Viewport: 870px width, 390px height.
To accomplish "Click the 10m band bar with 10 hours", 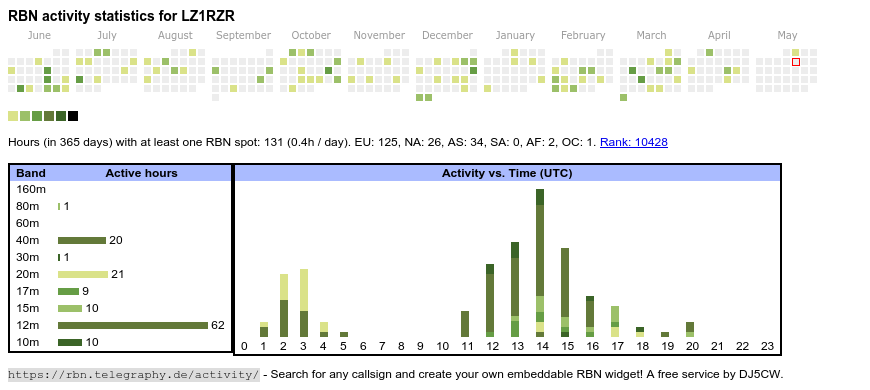I will 70,342.
